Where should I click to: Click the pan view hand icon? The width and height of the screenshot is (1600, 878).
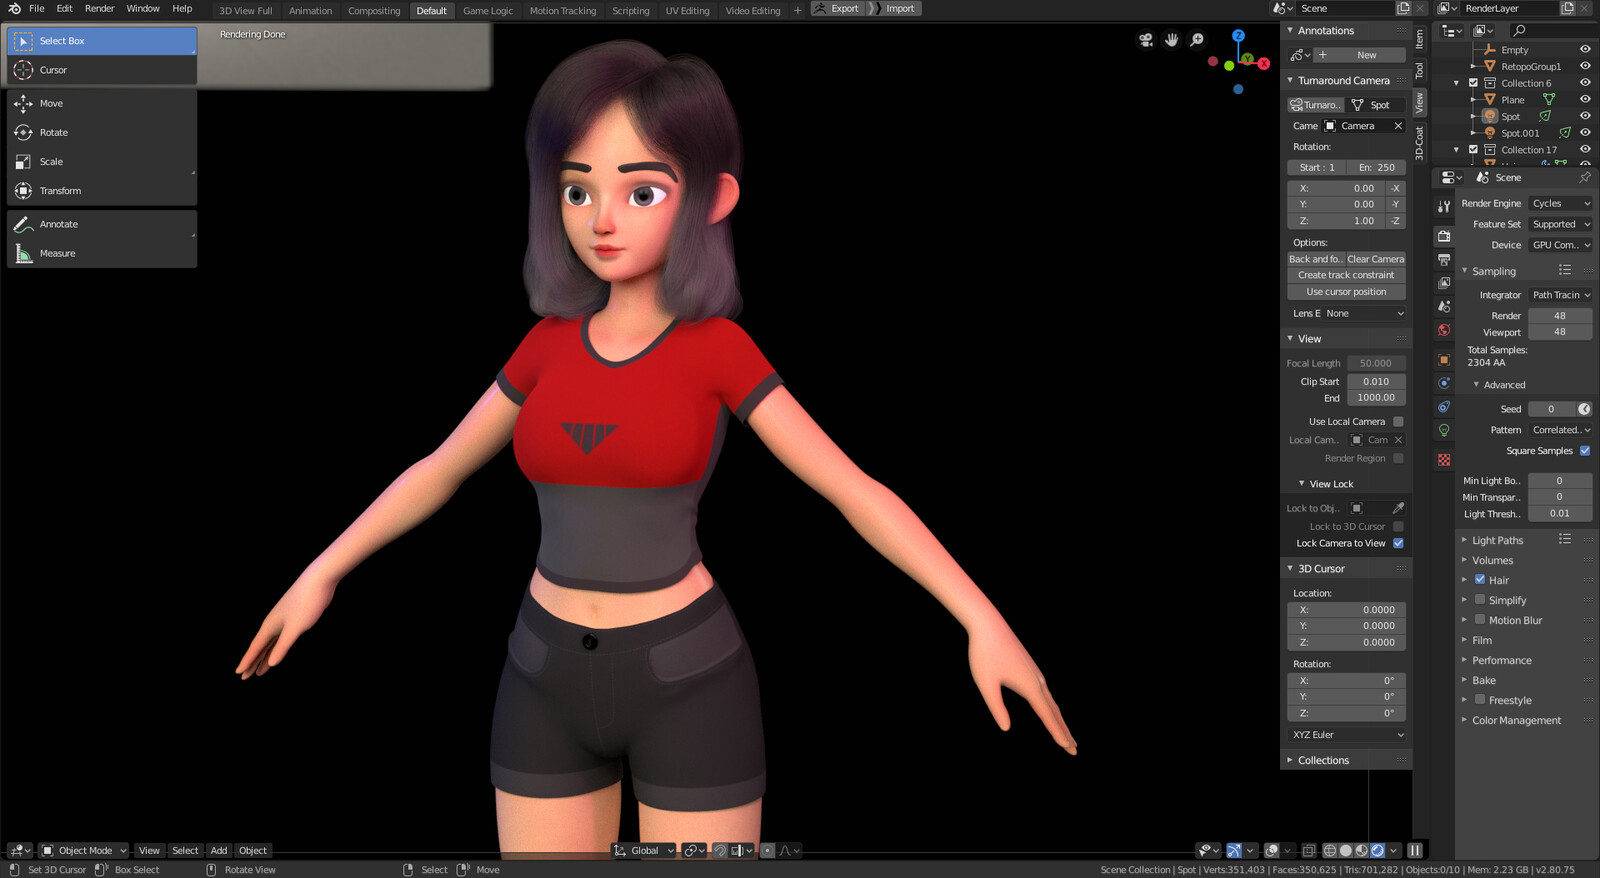point(1171,40)
